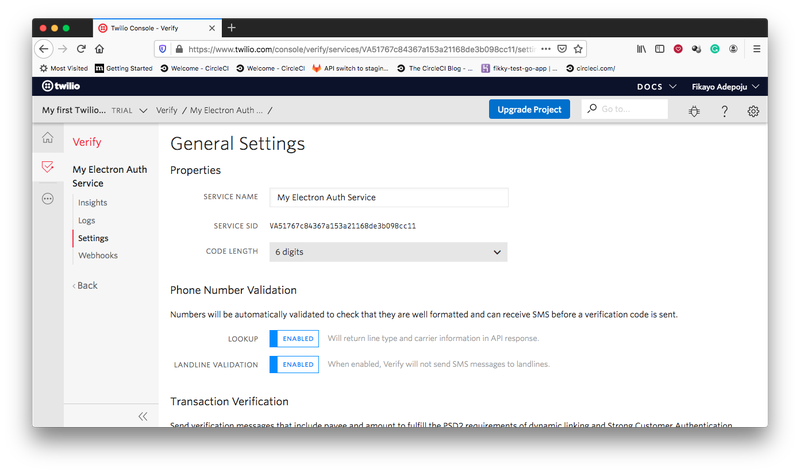The width and height of the screenshot is (800, 473).
Task: Click the Service Name input field
Action: point(389,197)
